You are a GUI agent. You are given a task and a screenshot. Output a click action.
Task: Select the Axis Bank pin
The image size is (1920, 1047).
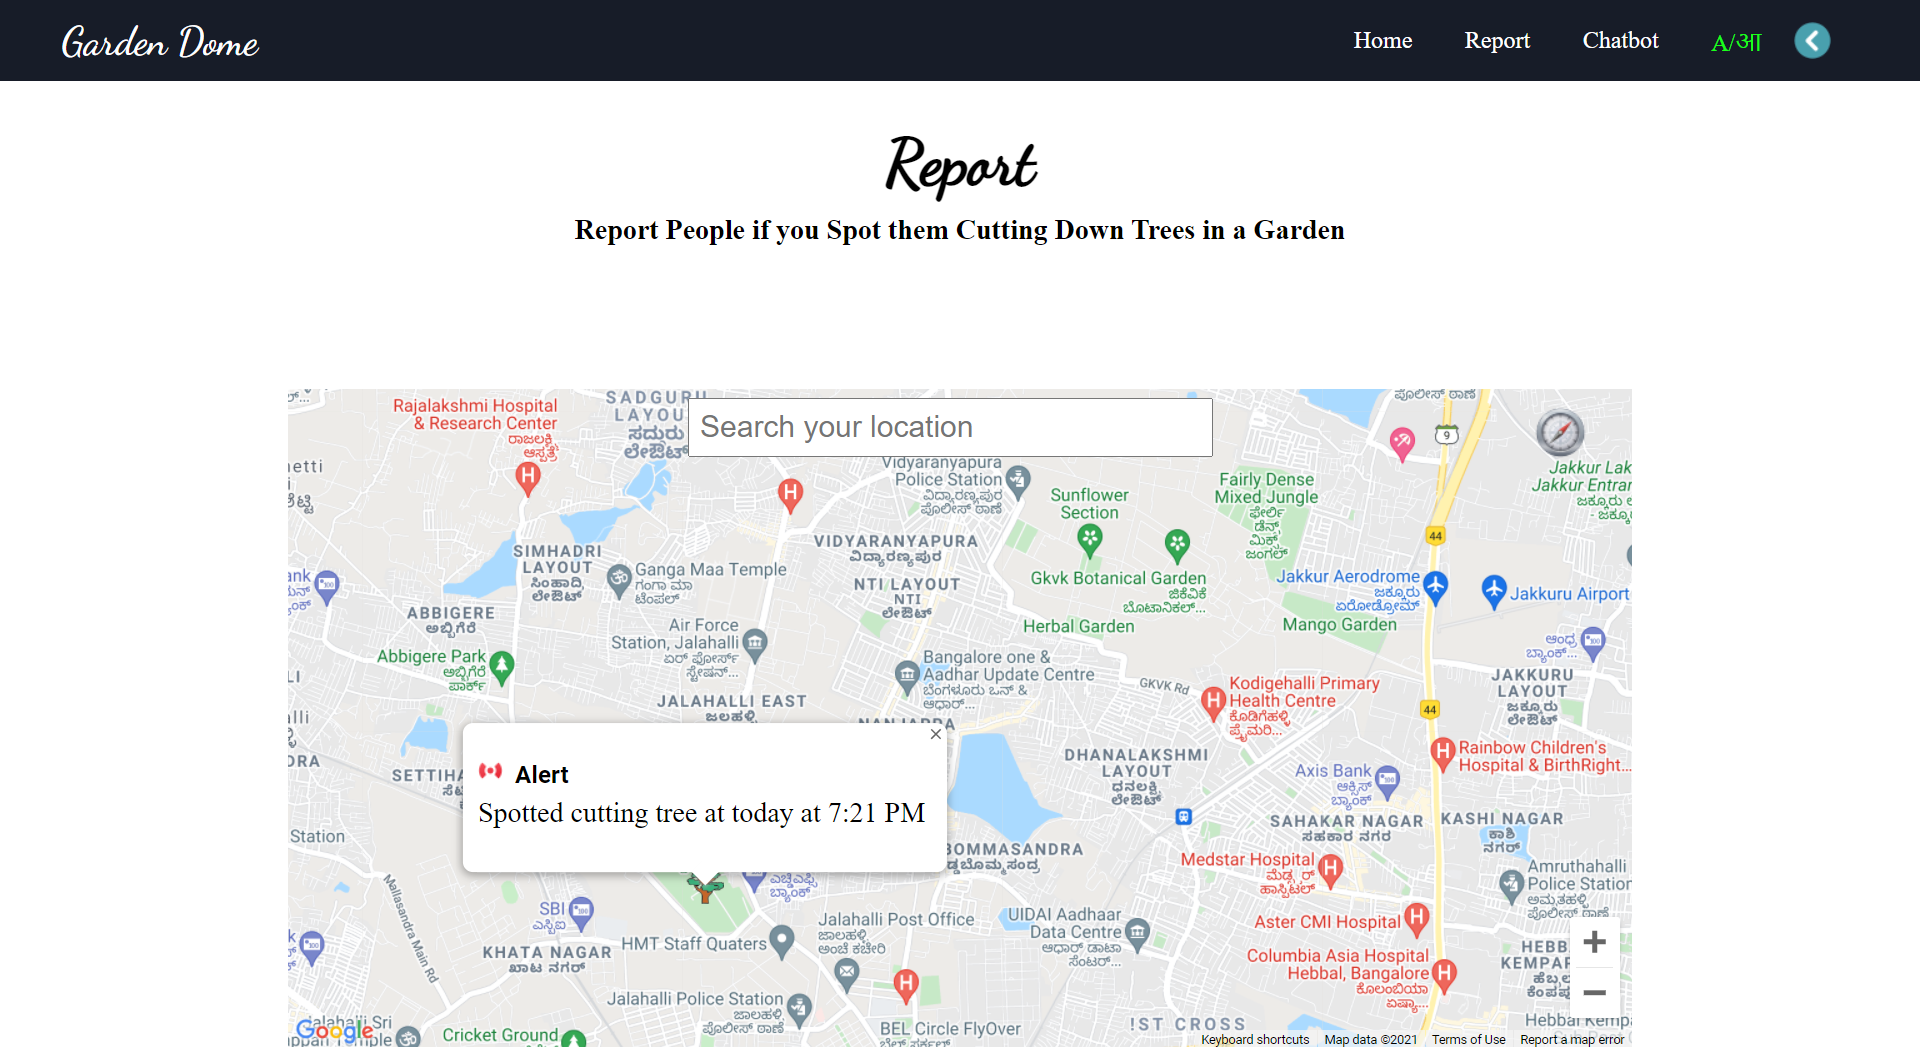click(x=1387, y=782)
